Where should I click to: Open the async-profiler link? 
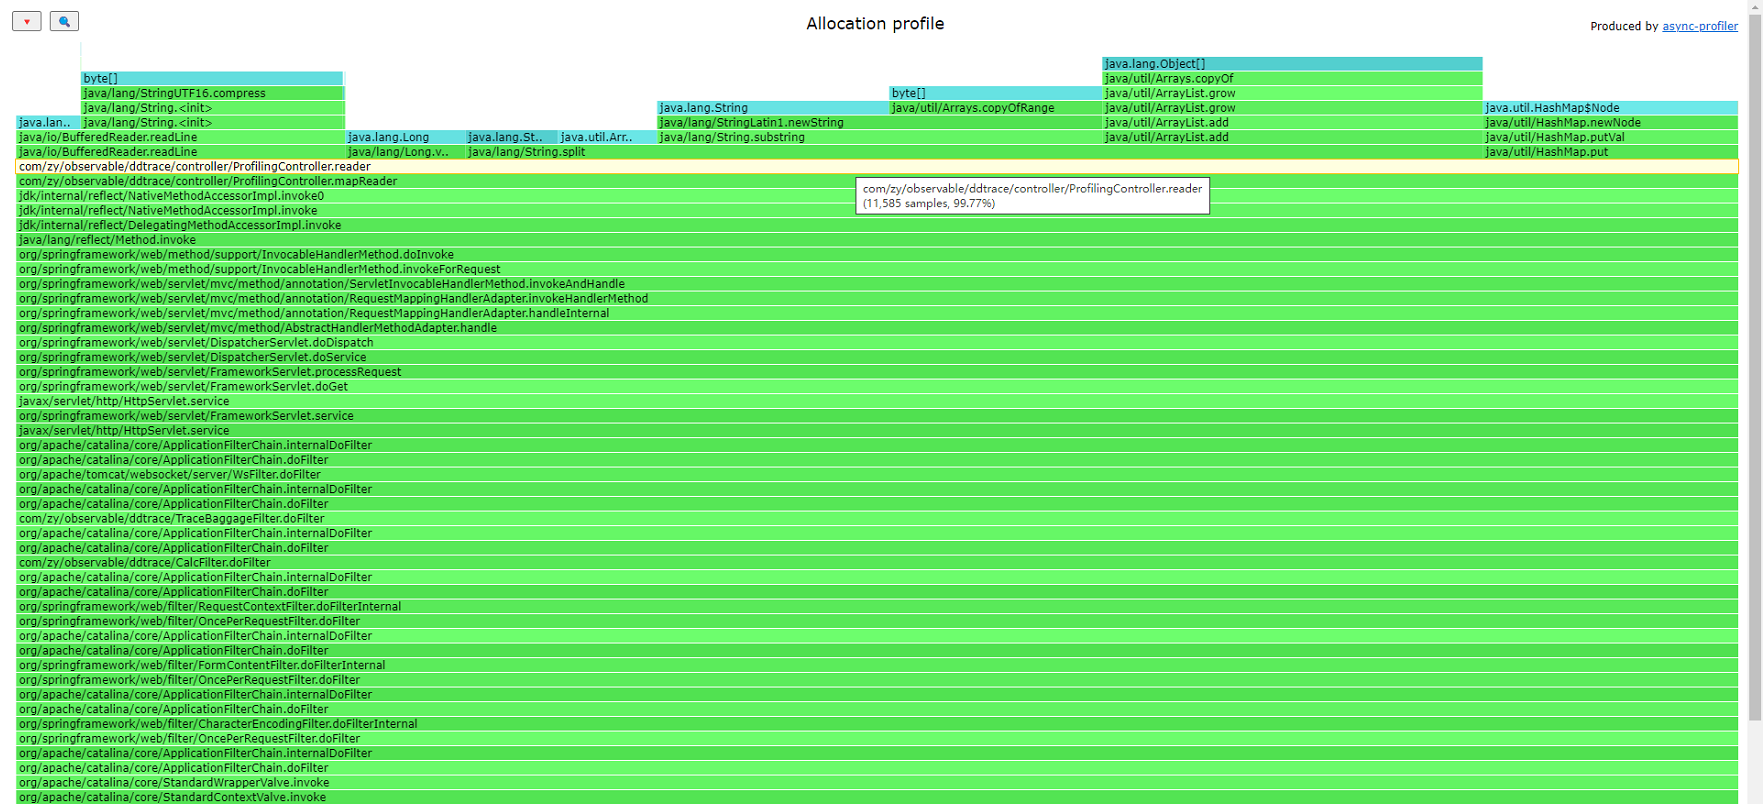pyautogui.click(x=1699, y=26)
